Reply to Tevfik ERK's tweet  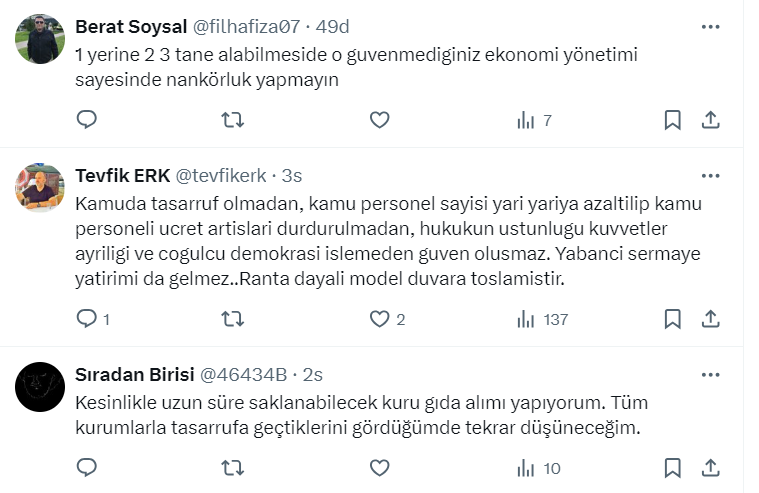point(87,319)
